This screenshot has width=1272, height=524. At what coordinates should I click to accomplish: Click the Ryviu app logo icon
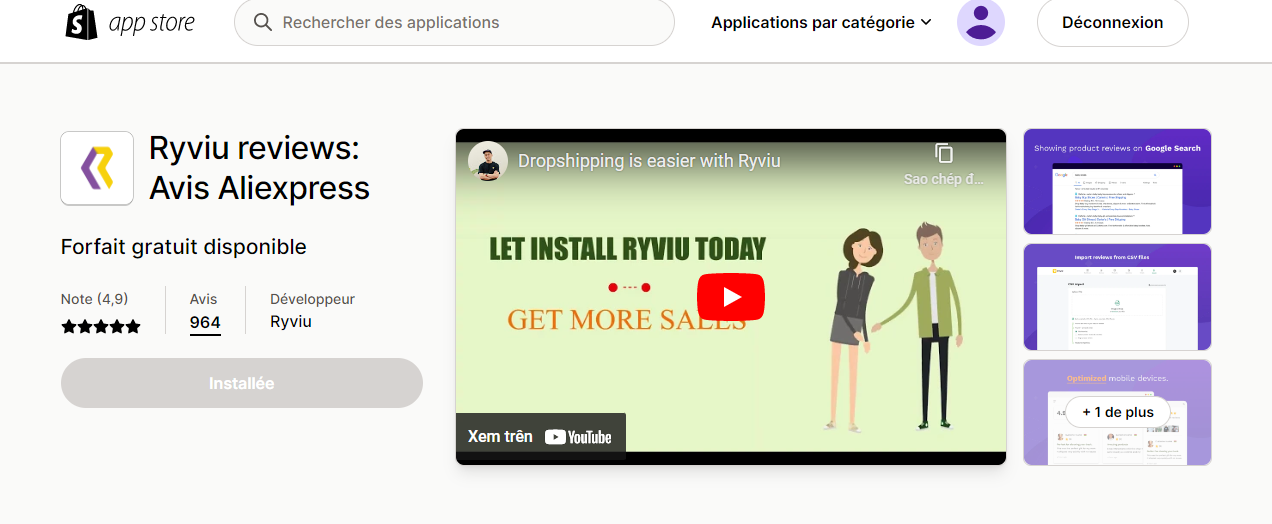click(97, 168)
